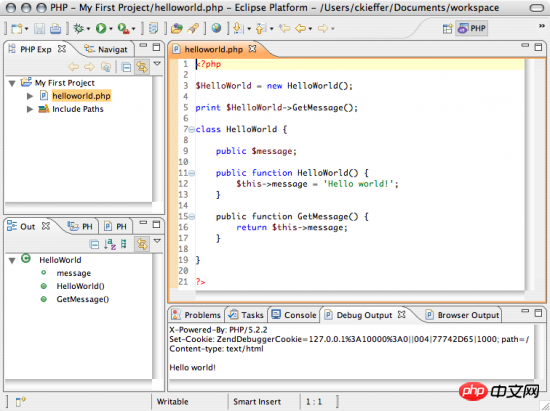
Task: Switch to the Browser Output tab
Action: point(463,315)
